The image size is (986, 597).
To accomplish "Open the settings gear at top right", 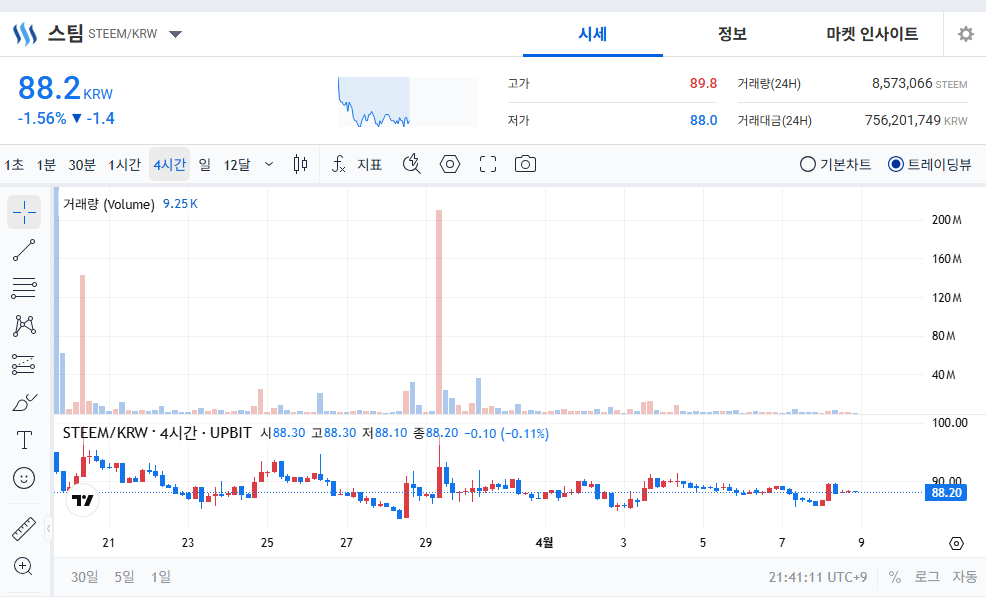I will click(x=965, y=33).
